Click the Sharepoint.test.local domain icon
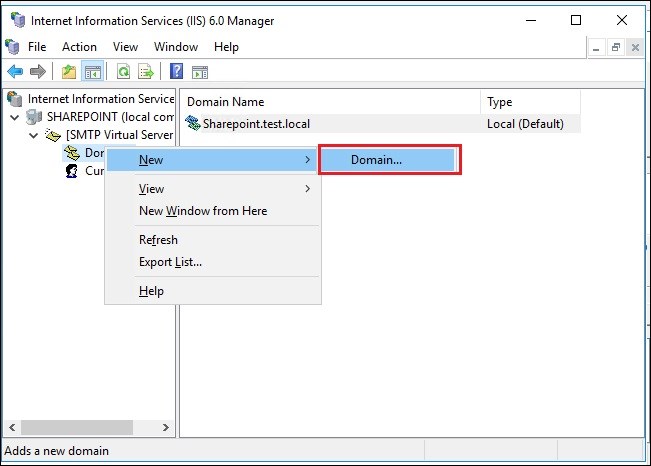This screenshot has height=466, width=651. [193, 123]
